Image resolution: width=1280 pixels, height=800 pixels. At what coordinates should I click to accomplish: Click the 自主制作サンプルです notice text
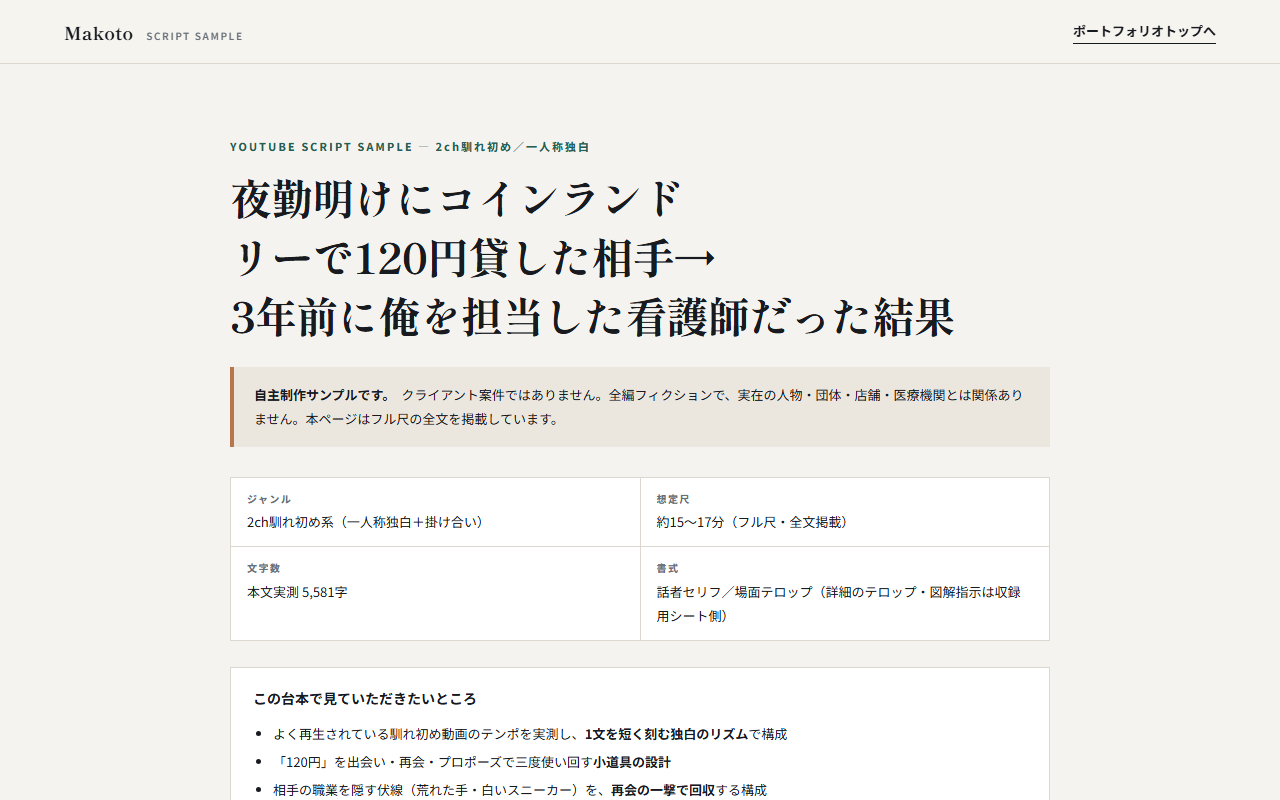point(640,407)
